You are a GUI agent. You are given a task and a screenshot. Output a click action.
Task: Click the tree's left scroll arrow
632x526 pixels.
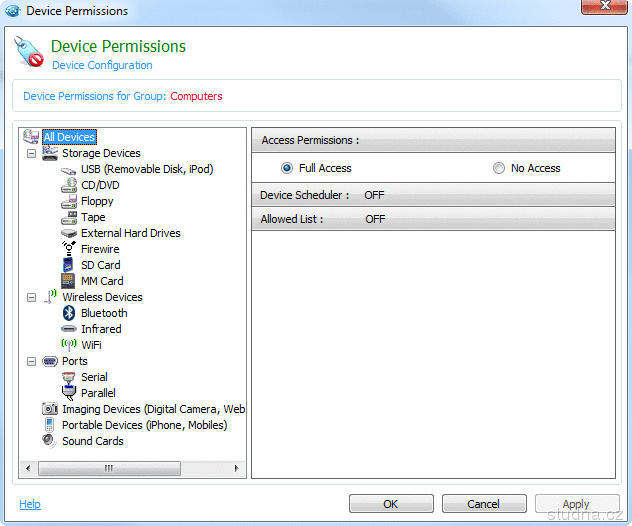coord(28,468)
